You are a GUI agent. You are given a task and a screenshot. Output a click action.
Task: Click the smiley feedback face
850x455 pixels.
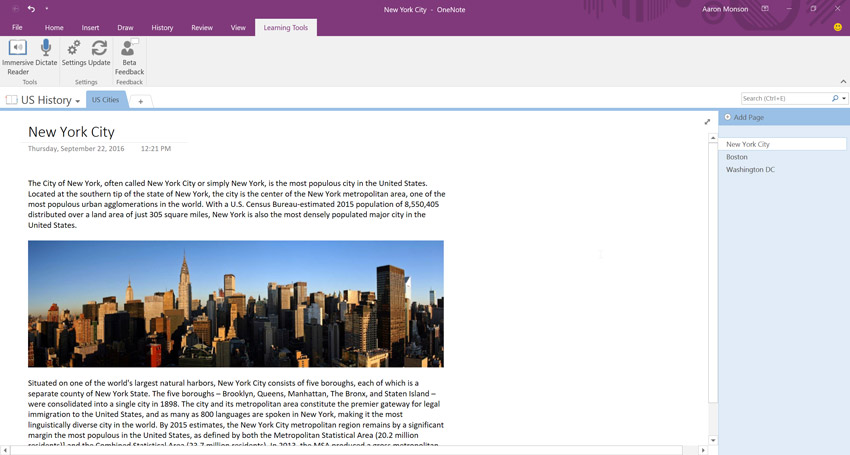838,27
